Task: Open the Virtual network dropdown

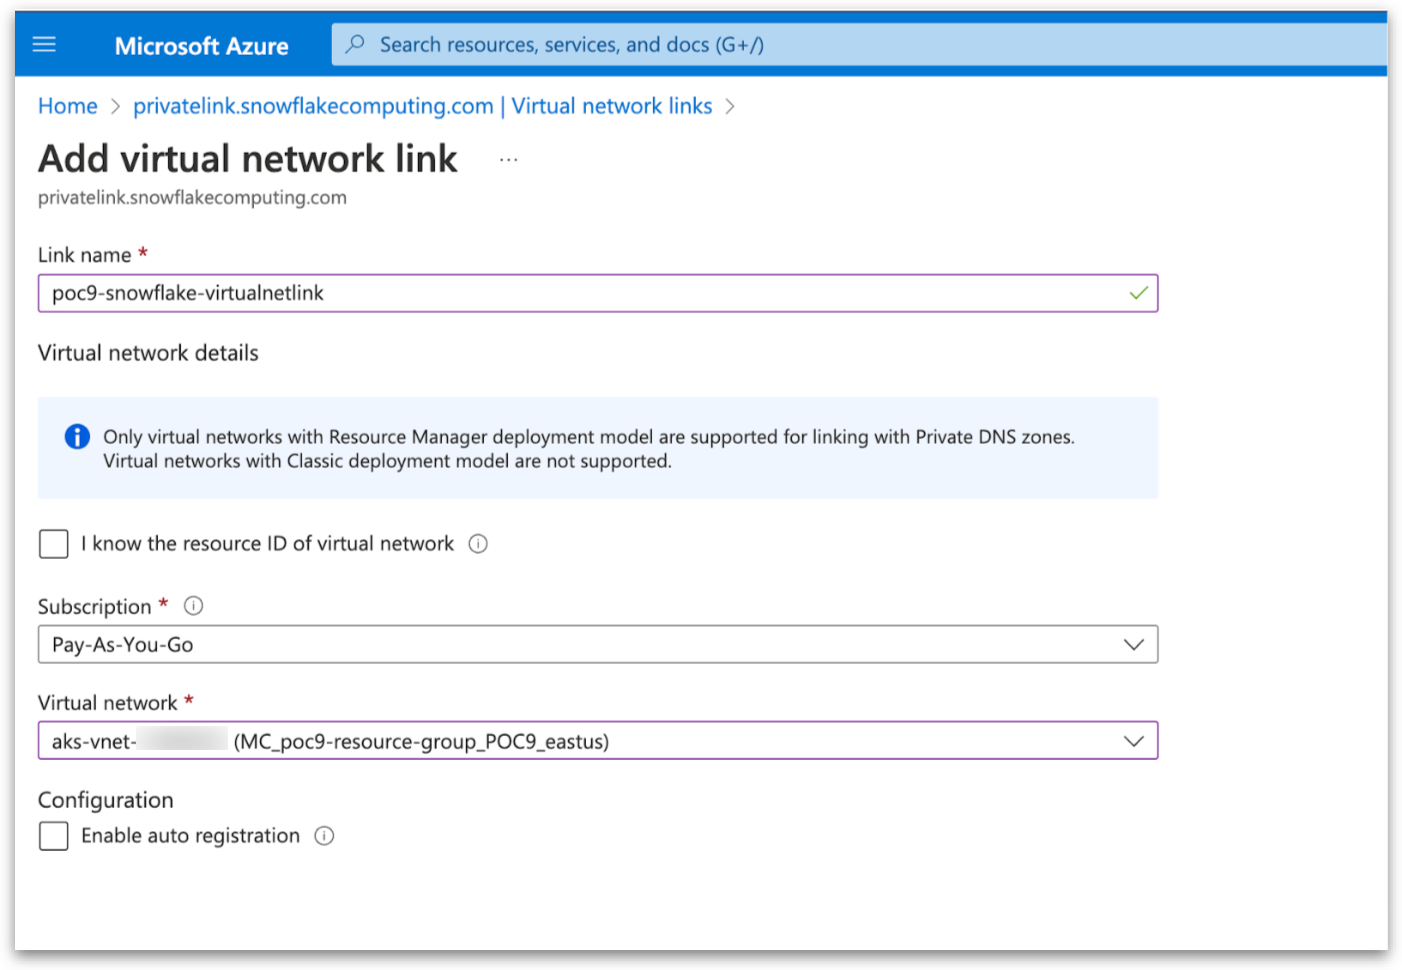Action: tap(1133, 741)
